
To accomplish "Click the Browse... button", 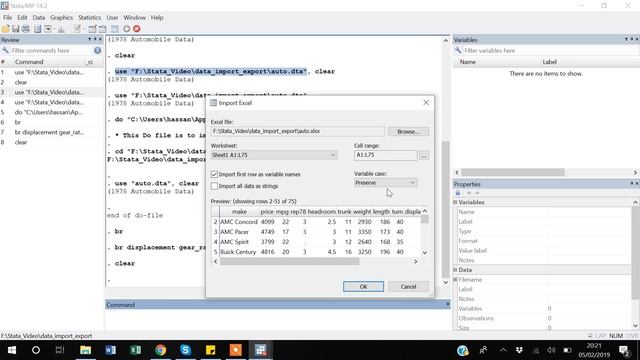I will tap(408, 132).
